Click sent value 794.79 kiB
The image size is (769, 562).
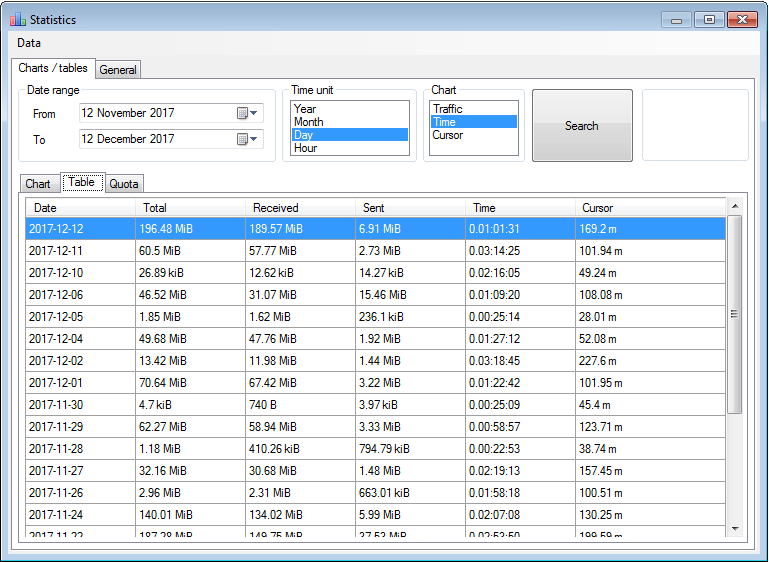(410, 449)
